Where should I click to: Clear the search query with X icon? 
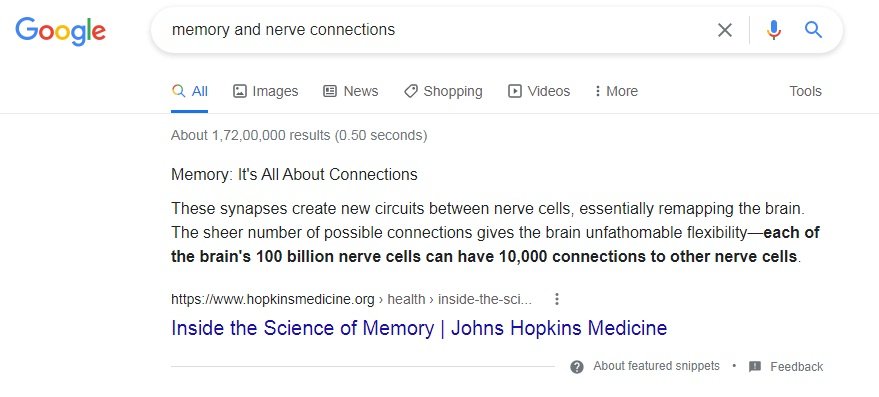click(725, 30)
